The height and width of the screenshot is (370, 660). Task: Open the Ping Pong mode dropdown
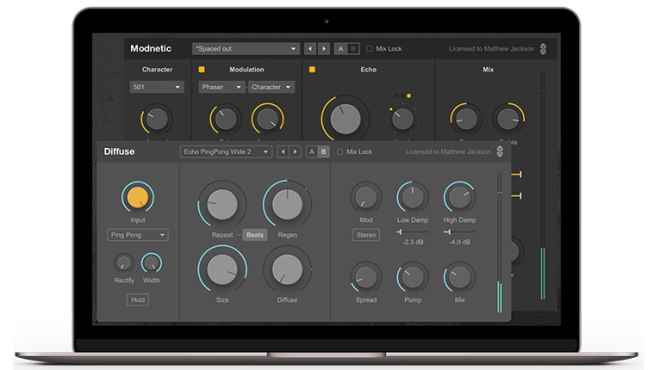(x=138, y=235)
